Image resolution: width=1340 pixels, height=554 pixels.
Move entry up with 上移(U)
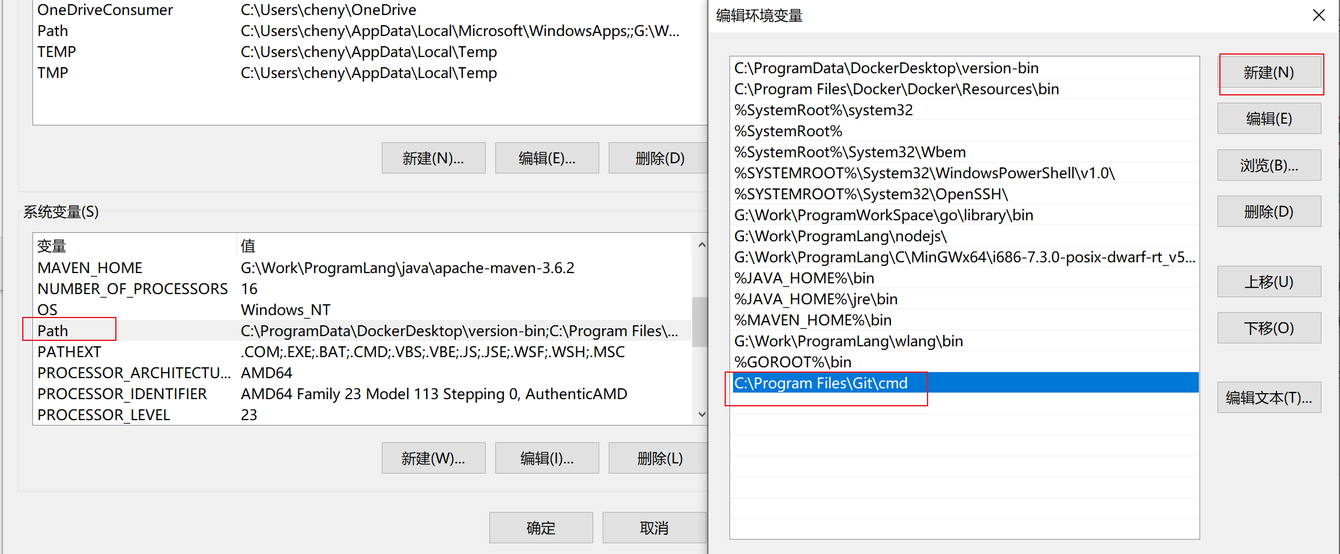pos(1269,282)
